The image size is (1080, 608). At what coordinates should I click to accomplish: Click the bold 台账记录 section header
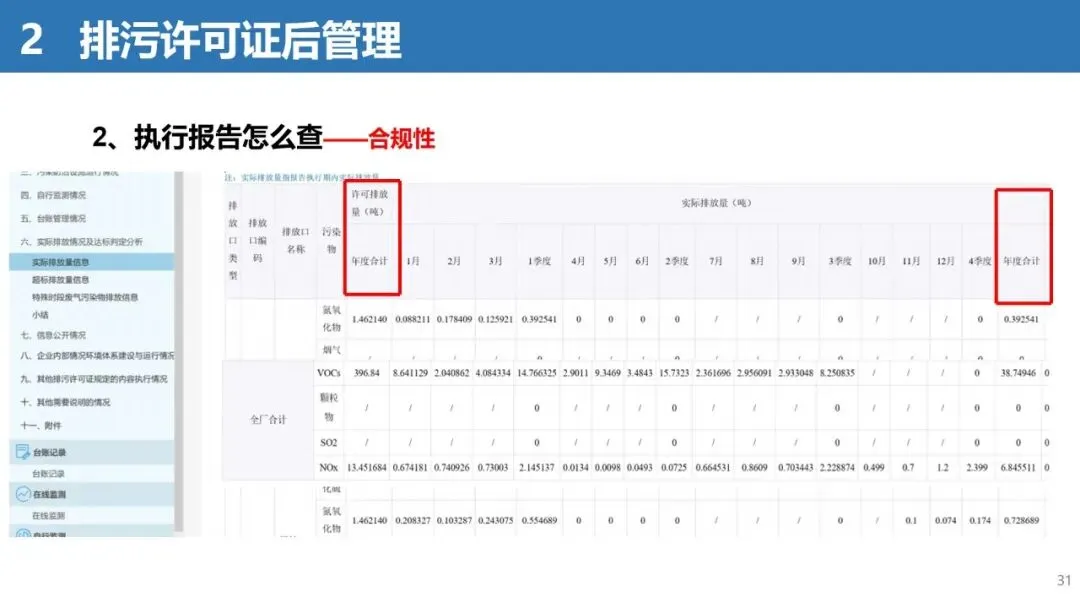click(x=50, y=453)
